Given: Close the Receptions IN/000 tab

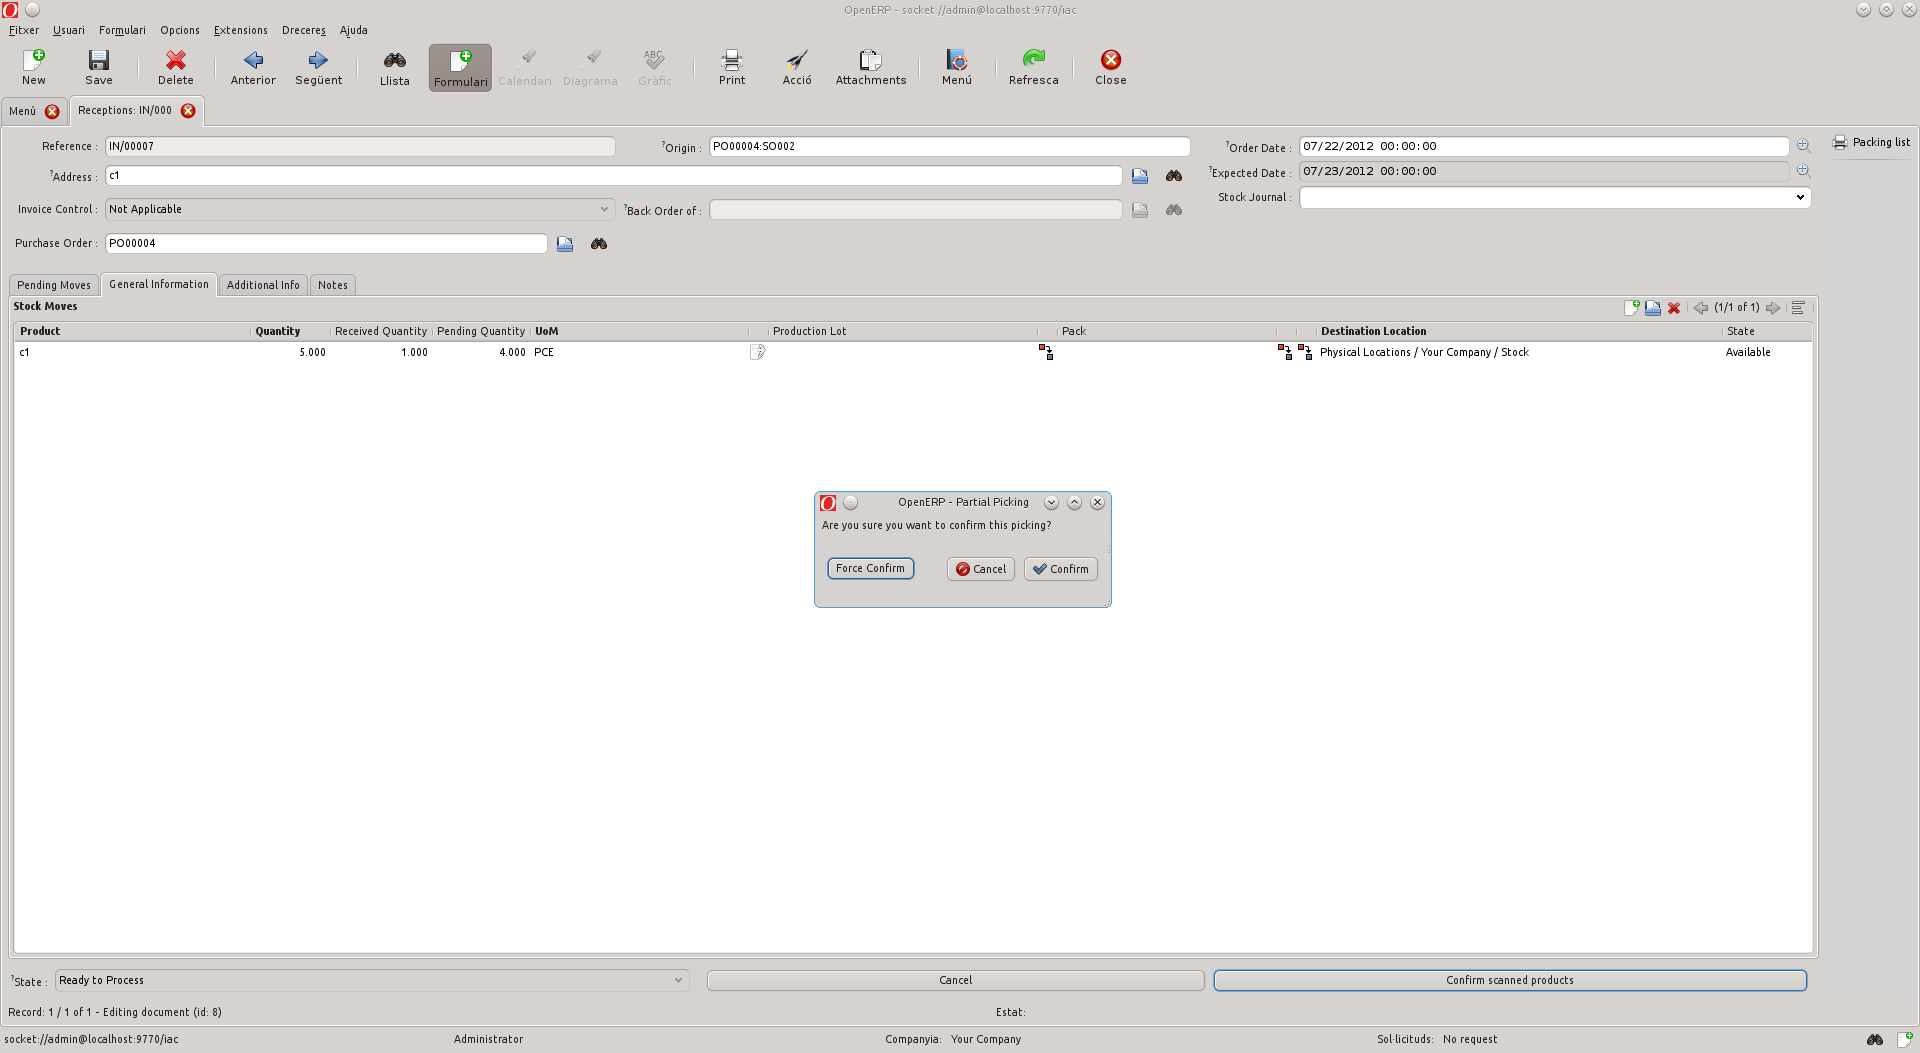Looking at the screenshot, I should tap(188, 111).
